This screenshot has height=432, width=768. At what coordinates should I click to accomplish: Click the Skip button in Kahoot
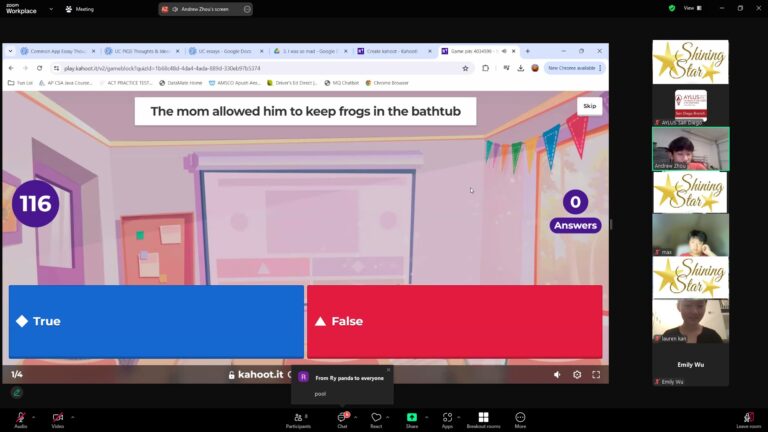coord(589,106)
